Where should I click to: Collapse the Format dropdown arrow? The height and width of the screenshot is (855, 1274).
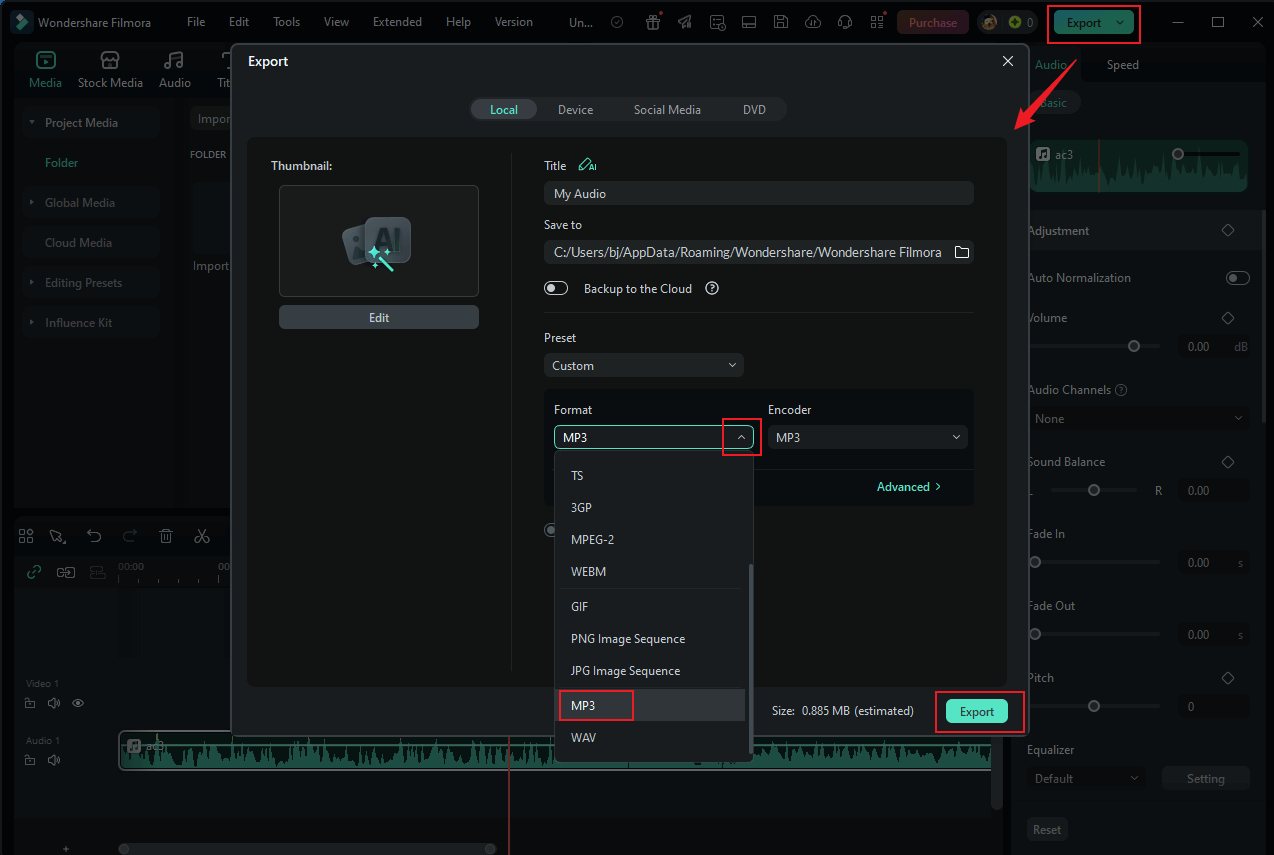741,438
